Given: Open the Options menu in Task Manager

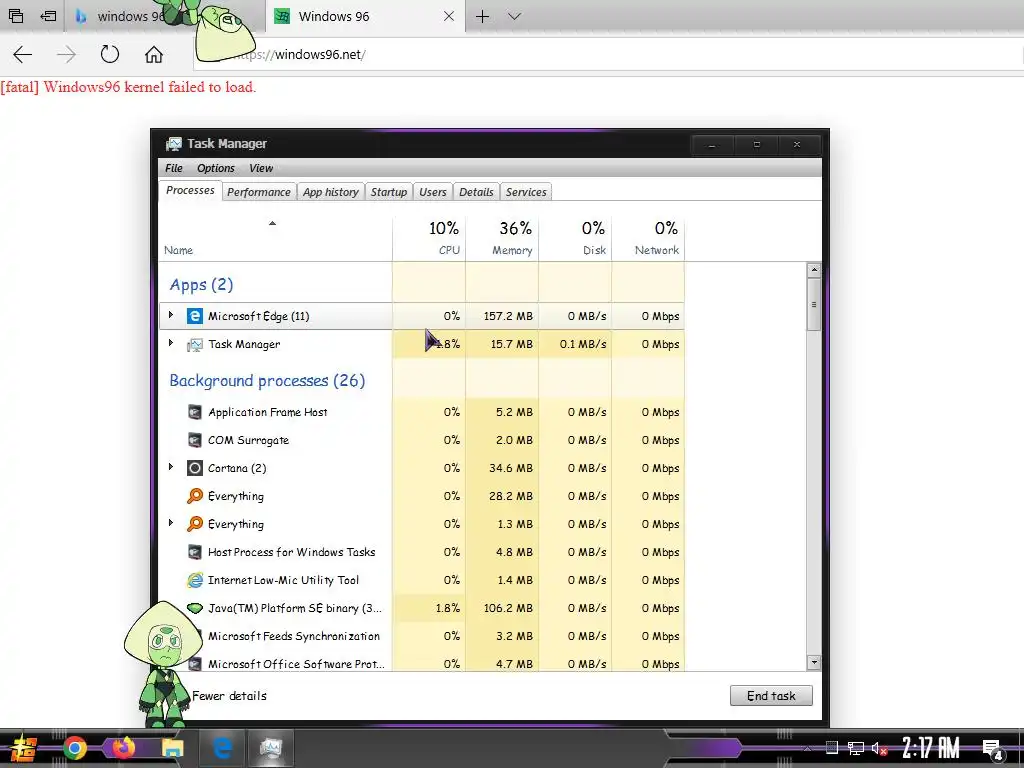Looking at the screenshot, I should click(x=216, y=168).
